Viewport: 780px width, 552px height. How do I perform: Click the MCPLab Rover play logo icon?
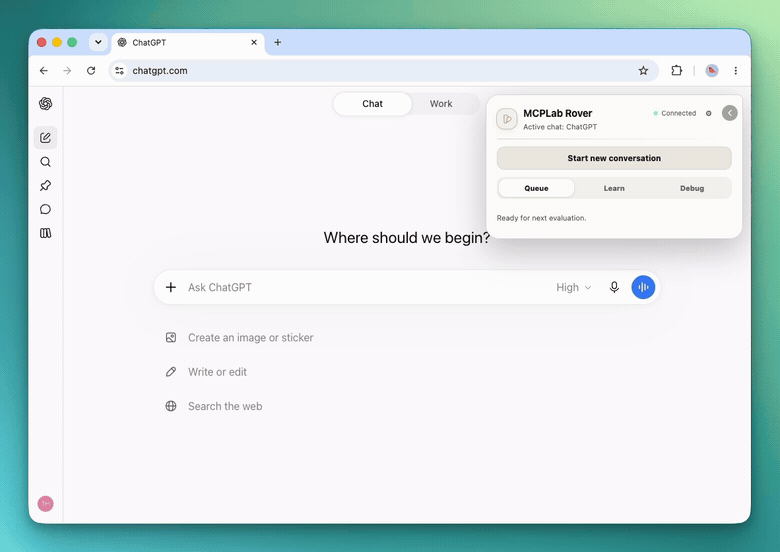tap(507, 119)
